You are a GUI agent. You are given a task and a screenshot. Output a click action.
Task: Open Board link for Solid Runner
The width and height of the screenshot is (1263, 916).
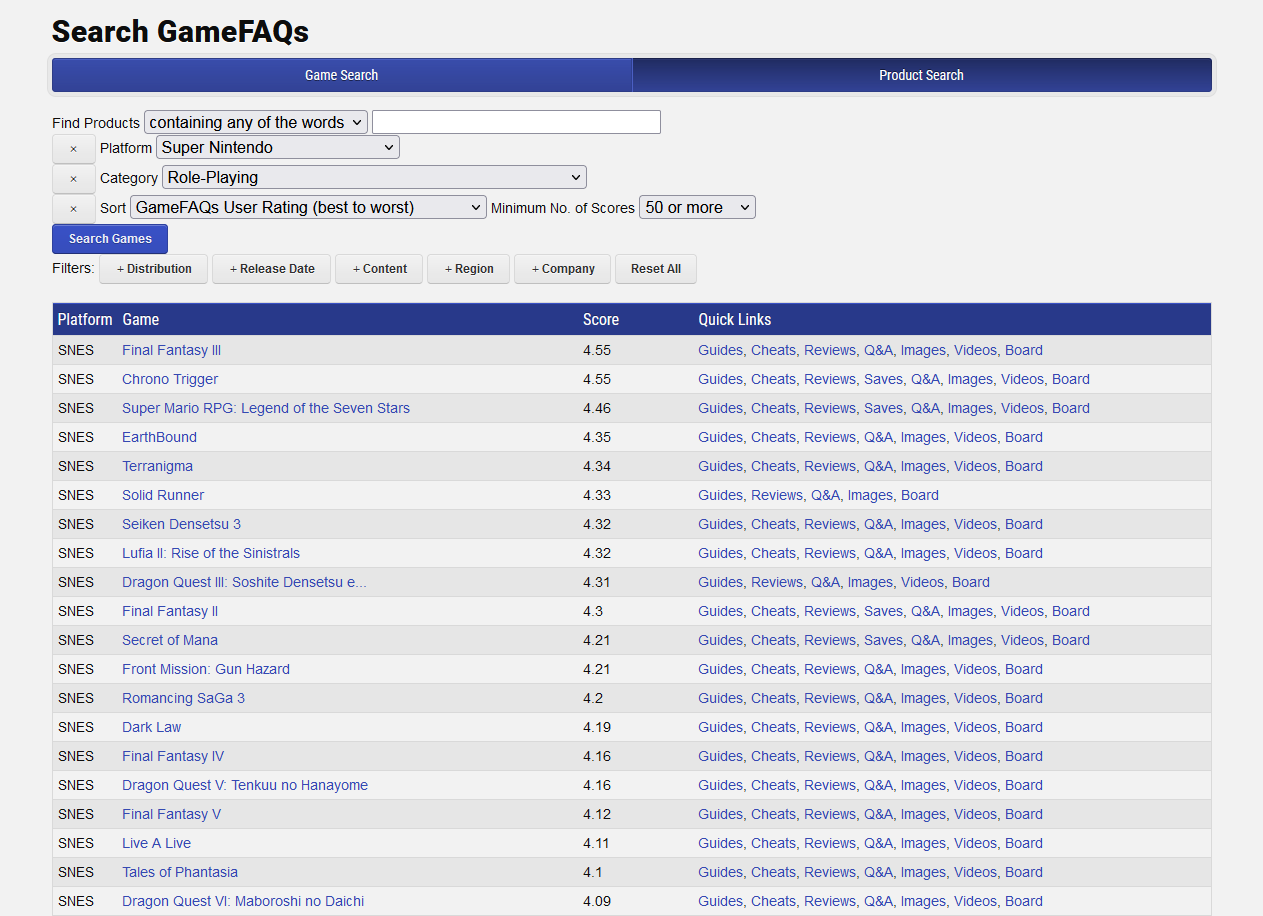pyautogui.click(x=920, y=495)
